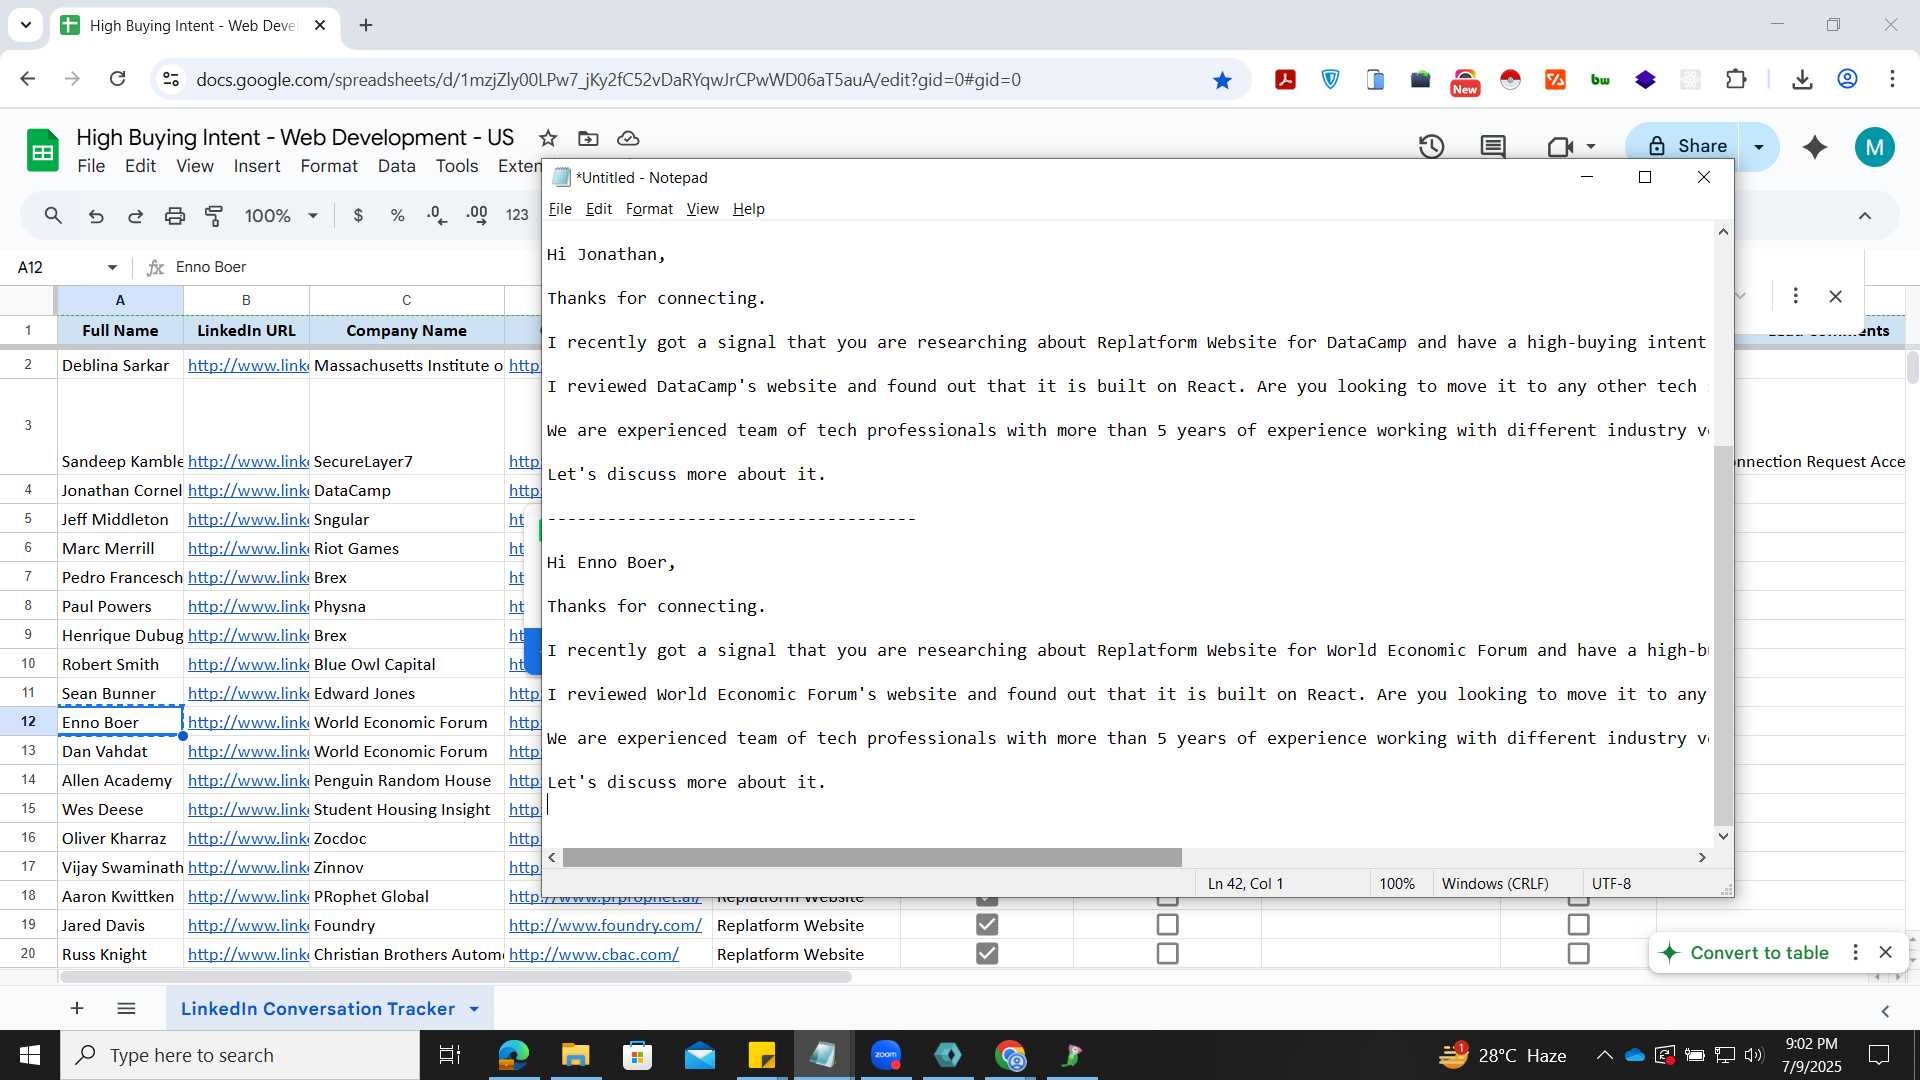
Task: Open foundry.com website link
Action: click(605, 925)
